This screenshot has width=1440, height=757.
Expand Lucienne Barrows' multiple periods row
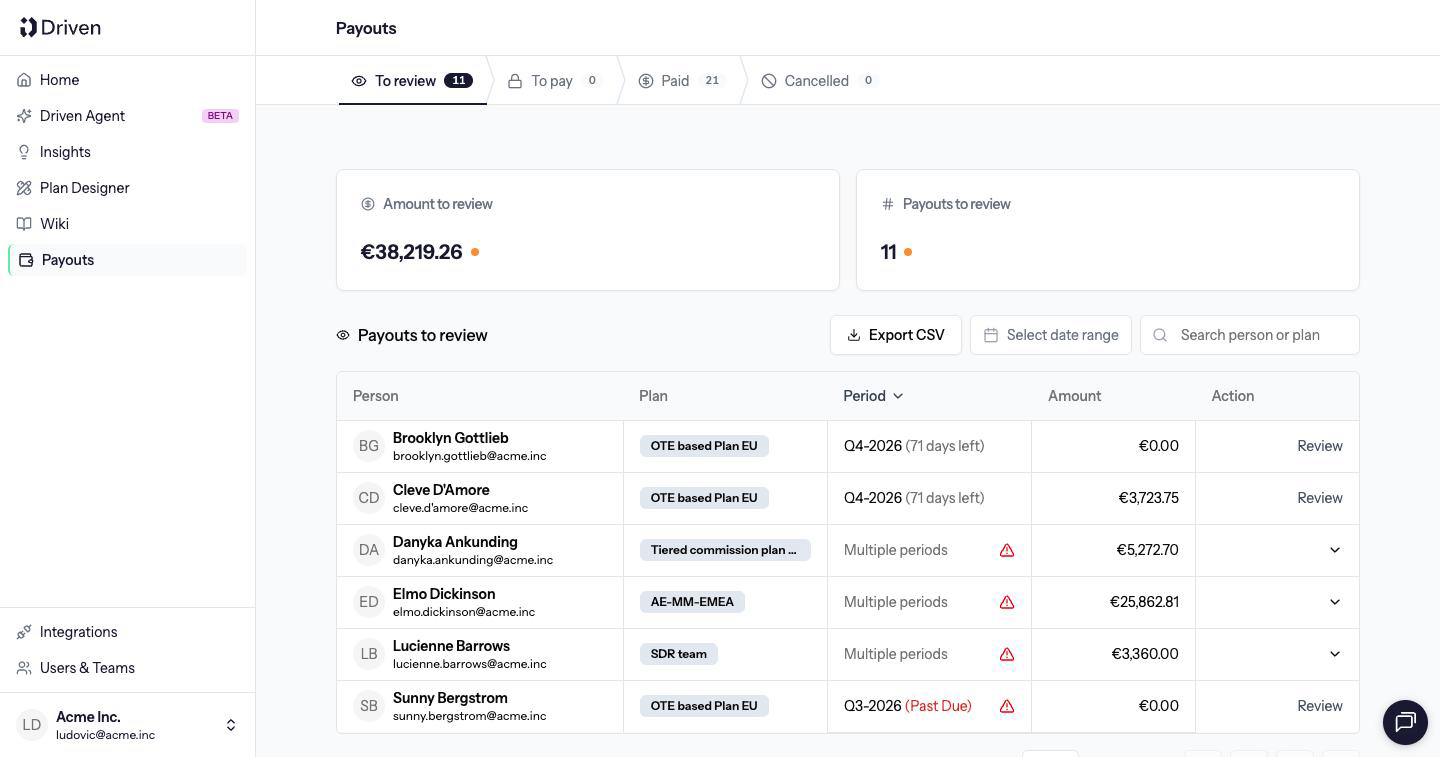pos(1334,654)
